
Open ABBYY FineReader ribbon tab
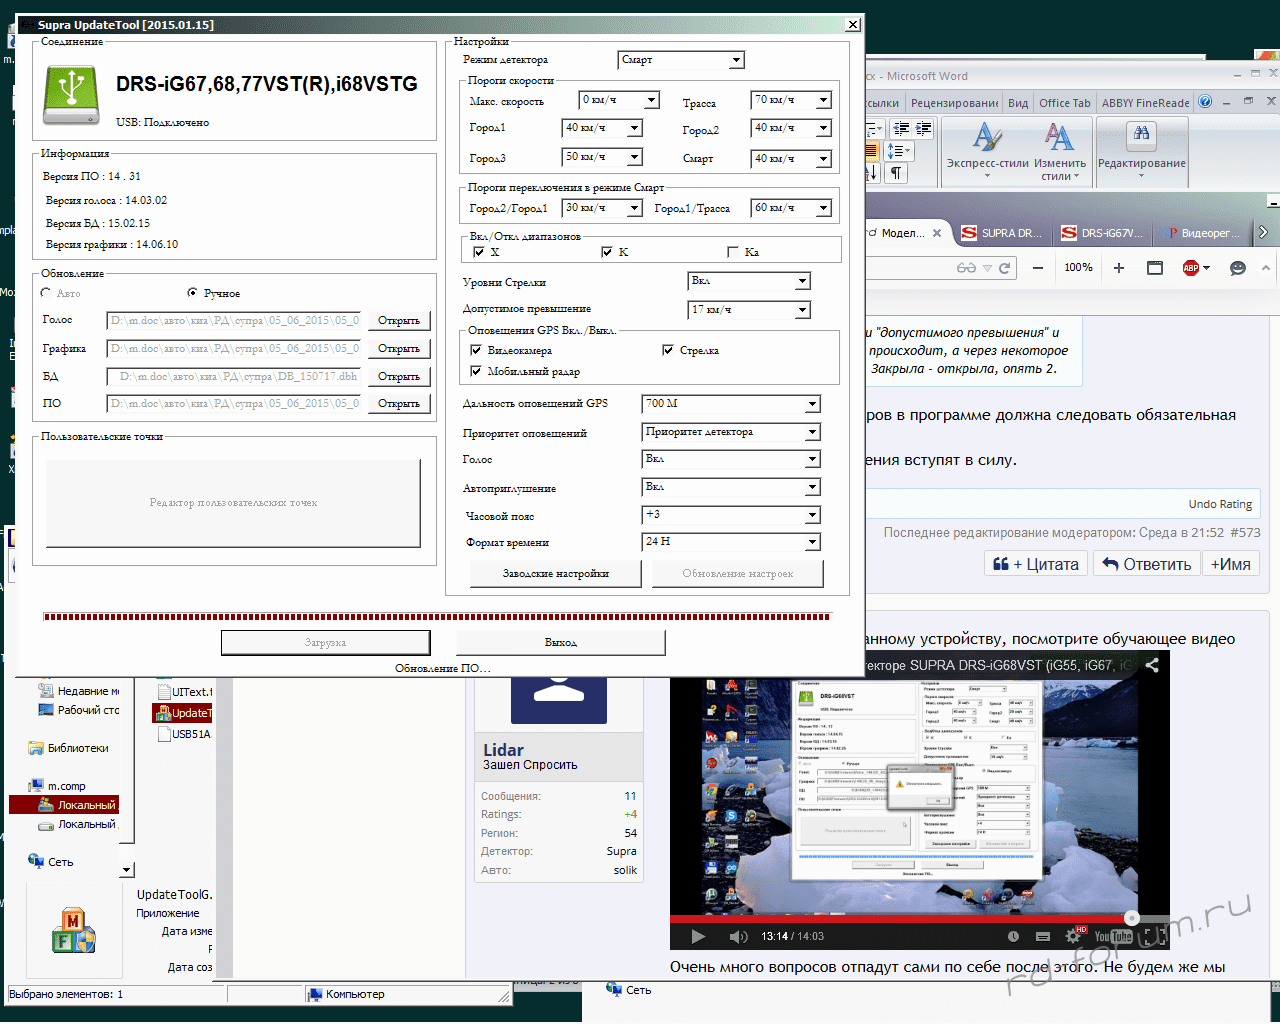[1145, 102]
